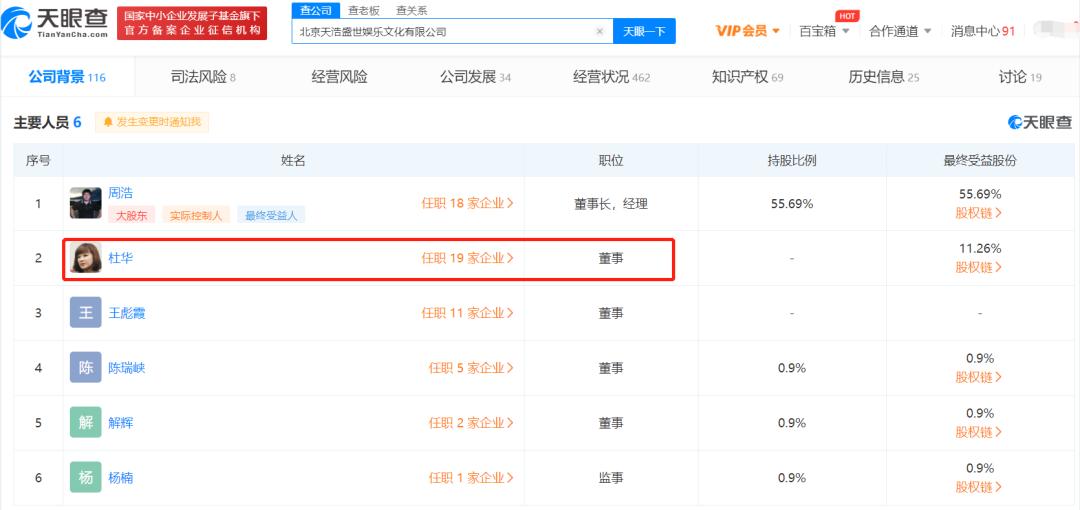The height and width of the screenshot is (510, 1080).
Task: Open 消息中心 notifications
Action: tap(983, 31)
